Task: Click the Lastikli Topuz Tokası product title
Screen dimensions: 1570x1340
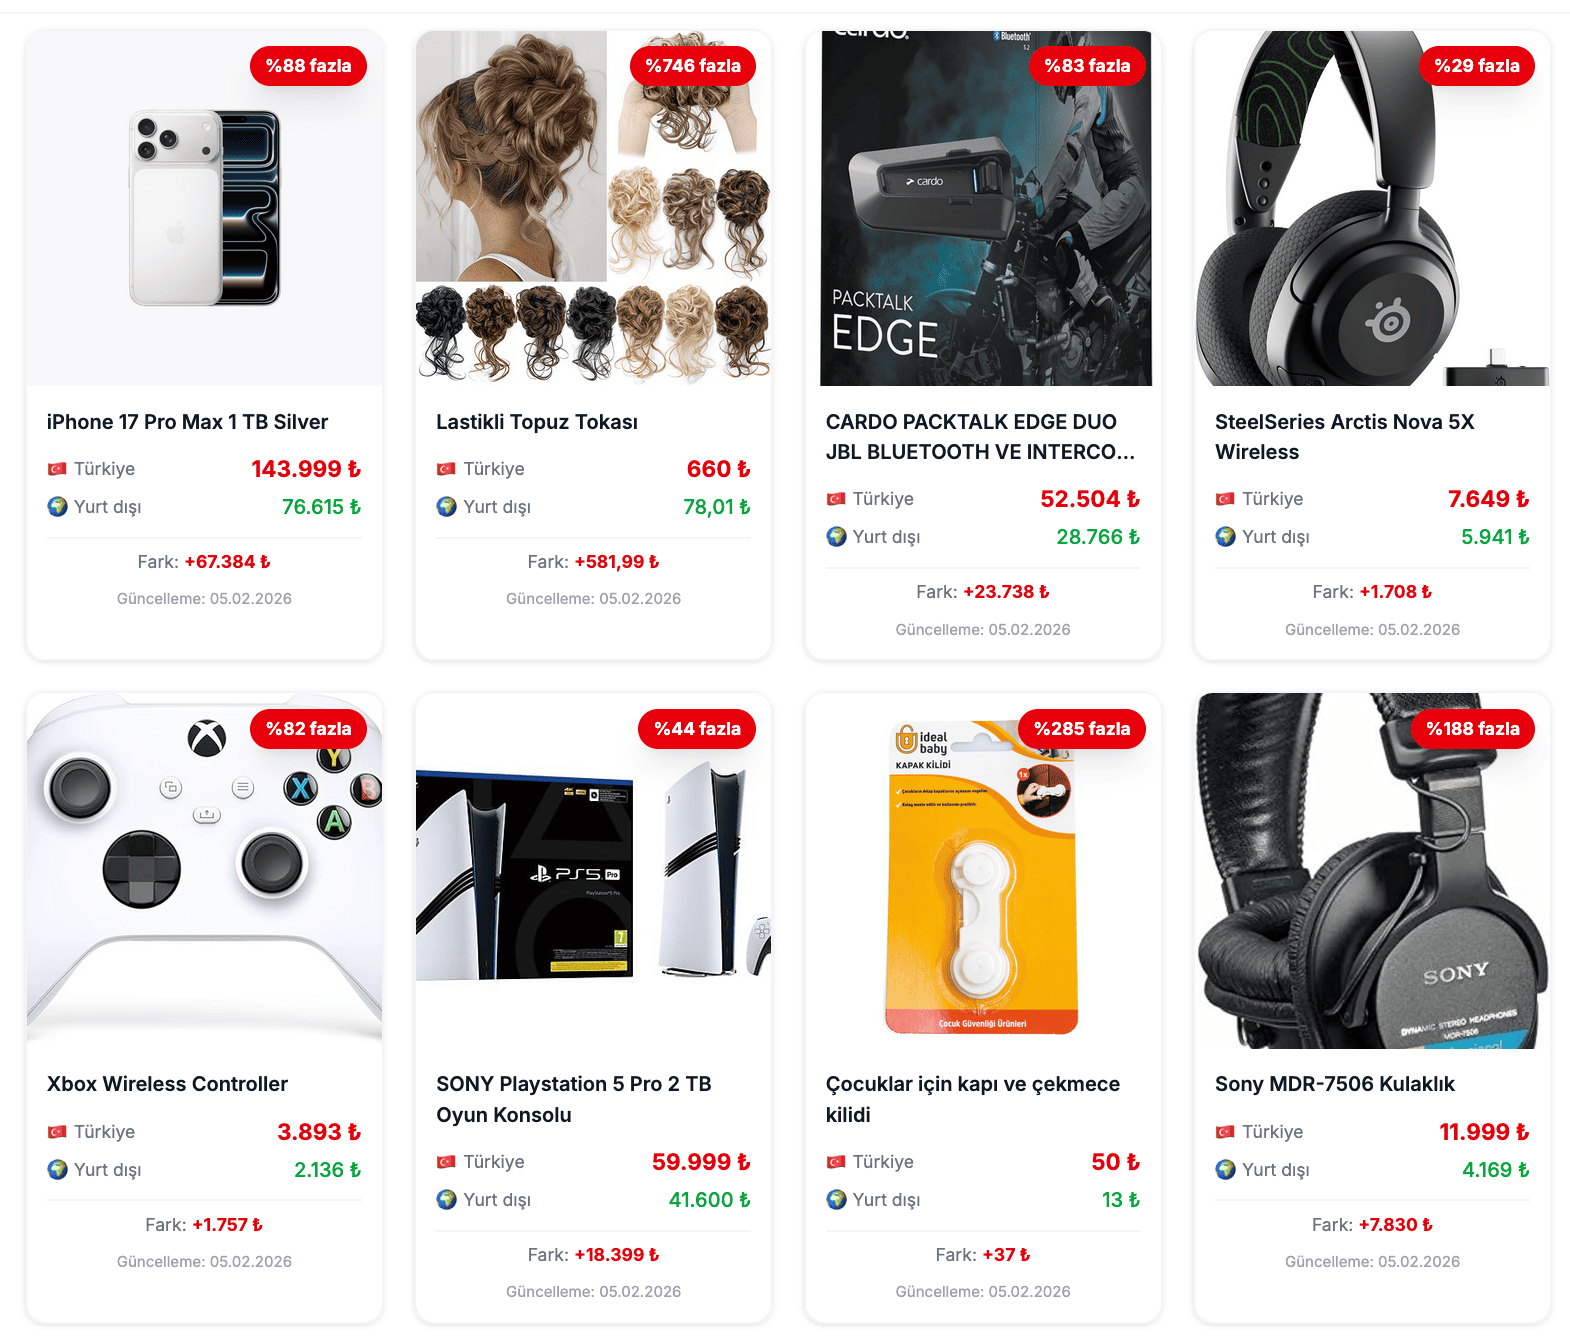Action: point(537,422)
